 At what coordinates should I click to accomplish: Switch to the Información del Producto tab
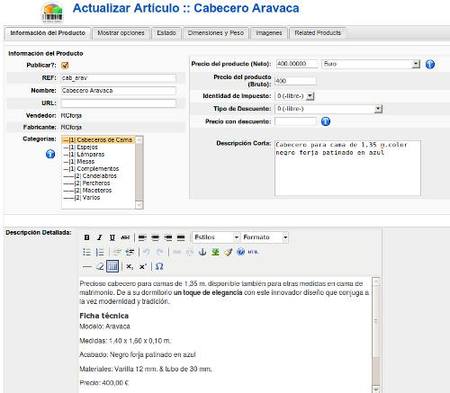48,33
